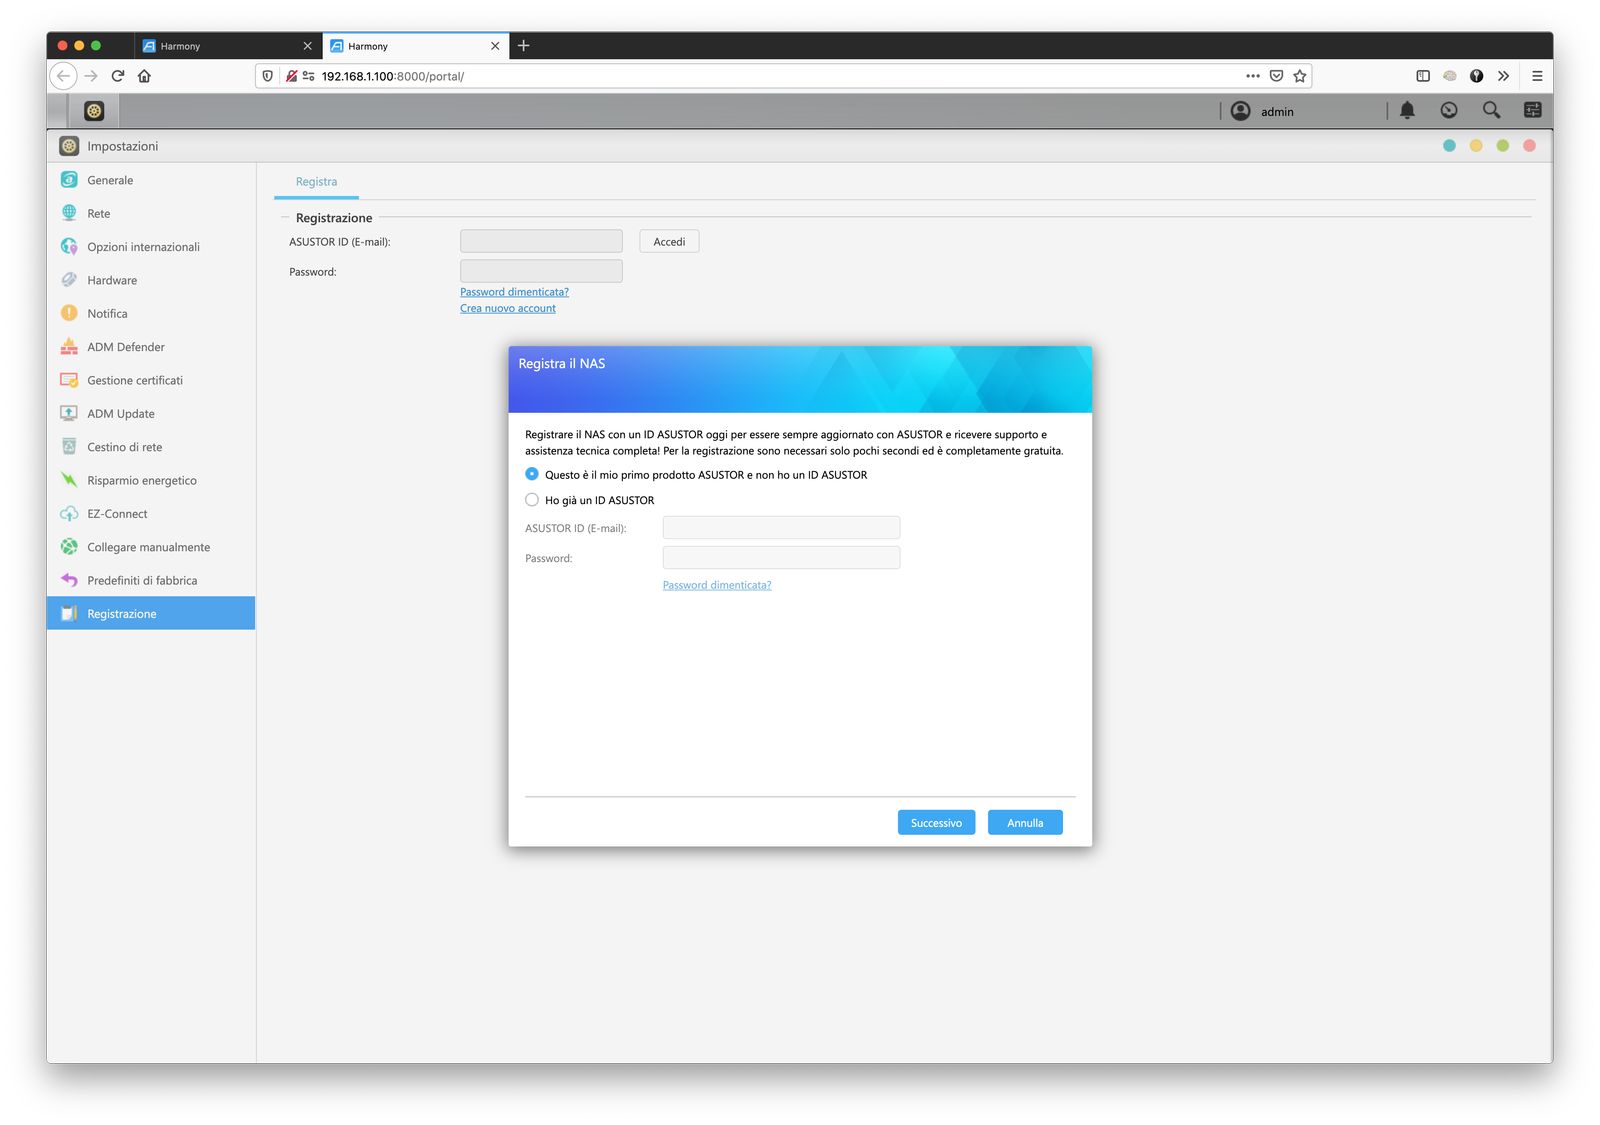Open the tools panel icon beside search
This screenshot has width=1600, height=1125.
click(x=1532, y=111)
